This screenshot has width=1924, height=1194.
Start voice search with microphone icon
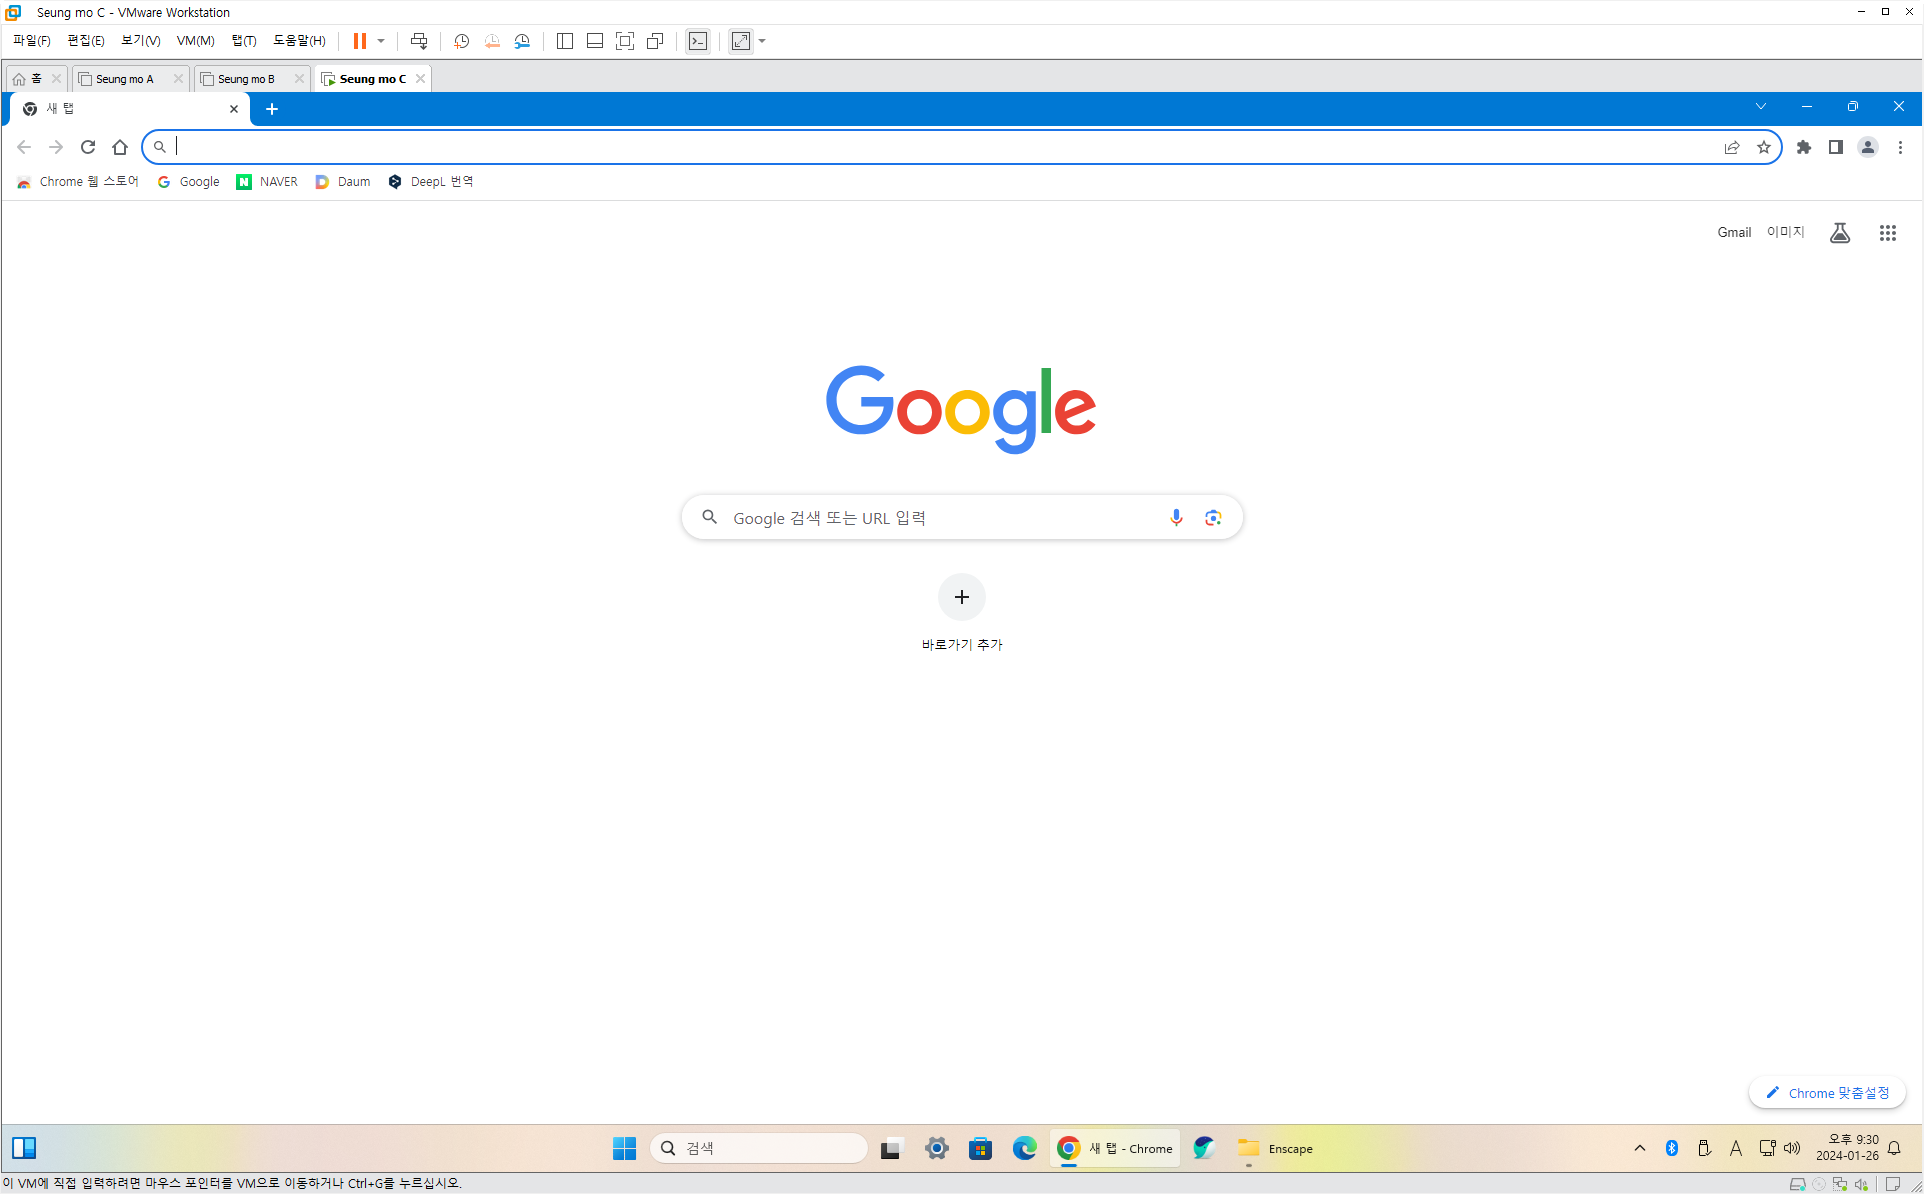(1176, 517)
